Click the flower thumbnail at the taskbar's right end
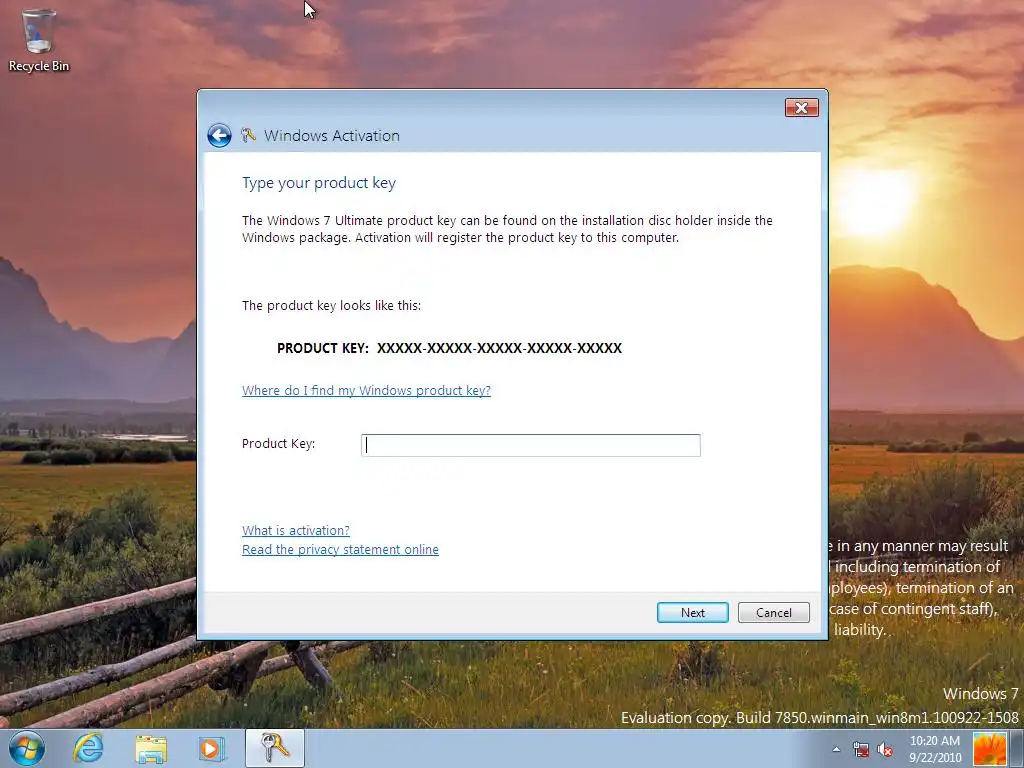Image resolution: width=1024 pixels, height=768 pixels. (x=989, y=749)
